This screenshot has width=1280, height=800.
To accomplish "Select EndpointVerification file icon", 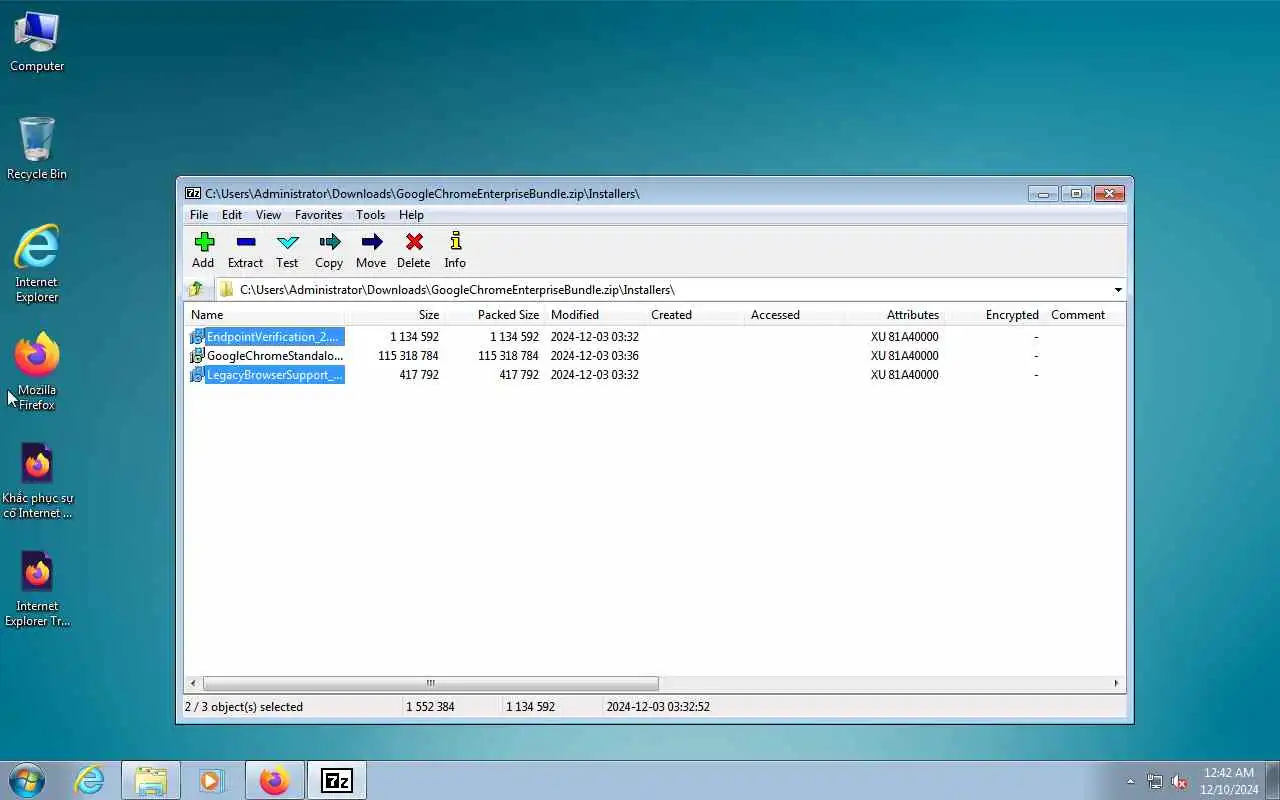I will point(197,337).
